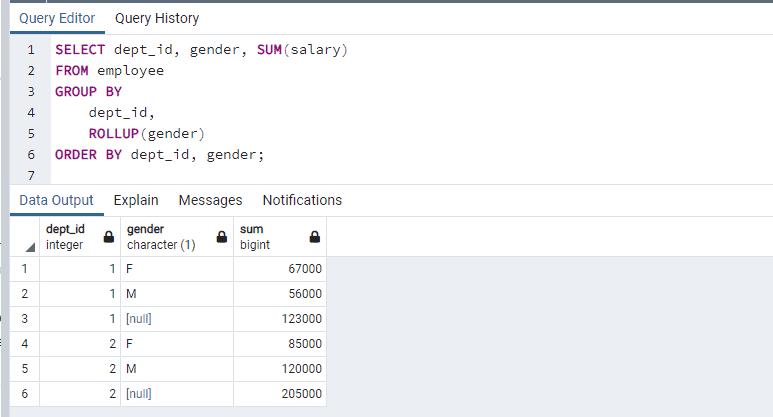Open the Explain tab
This screenshot has width=773, height=417.
(x=135, y=200)
